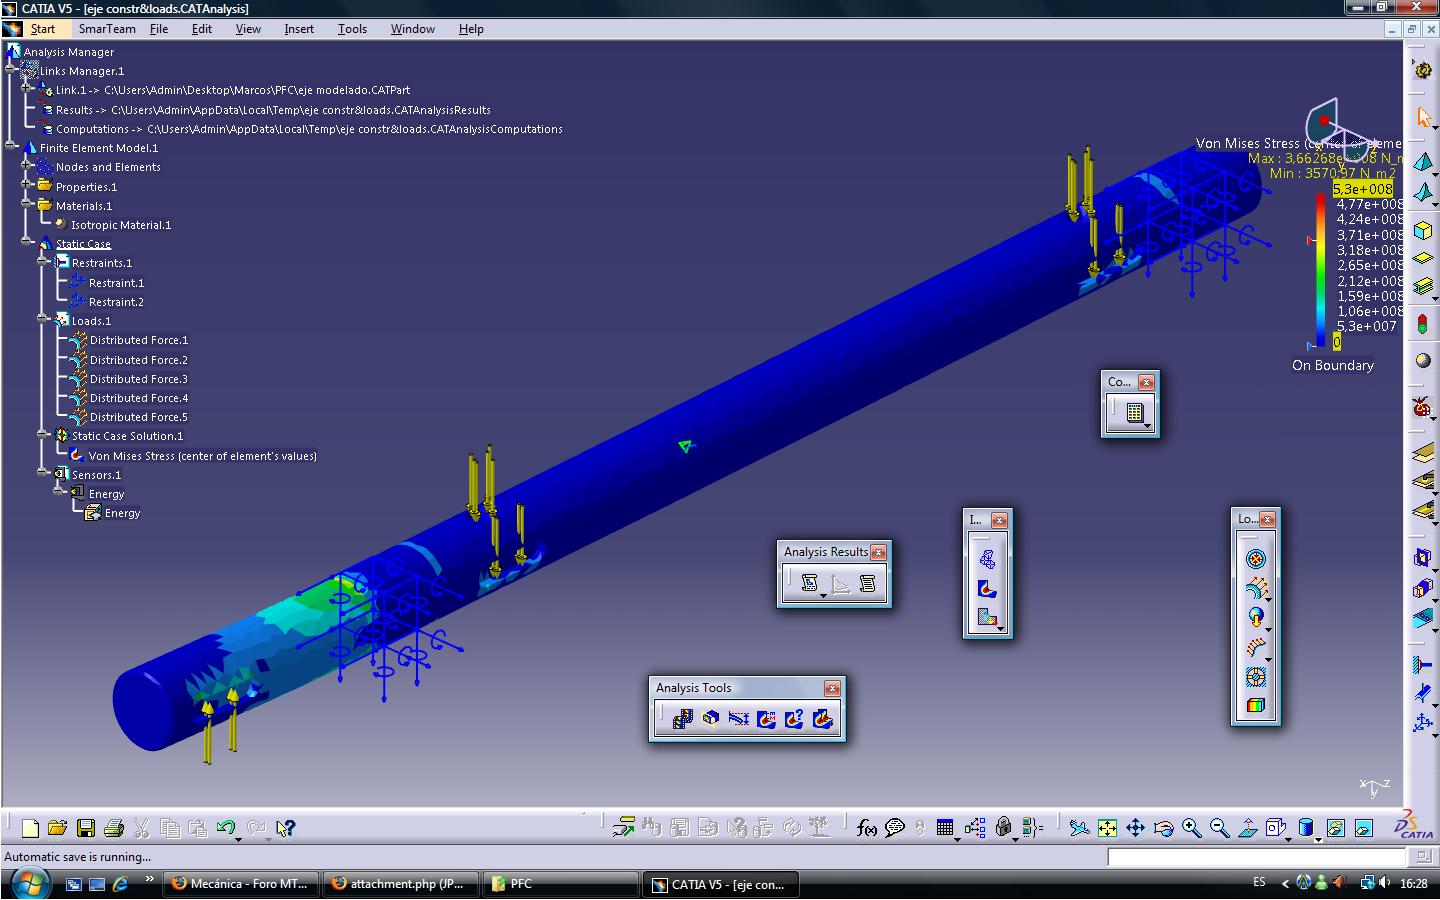The image size is (1440, 900).
Task: Click the Temperature Field icon in Loads toolbar
Action: [1256, 706]
